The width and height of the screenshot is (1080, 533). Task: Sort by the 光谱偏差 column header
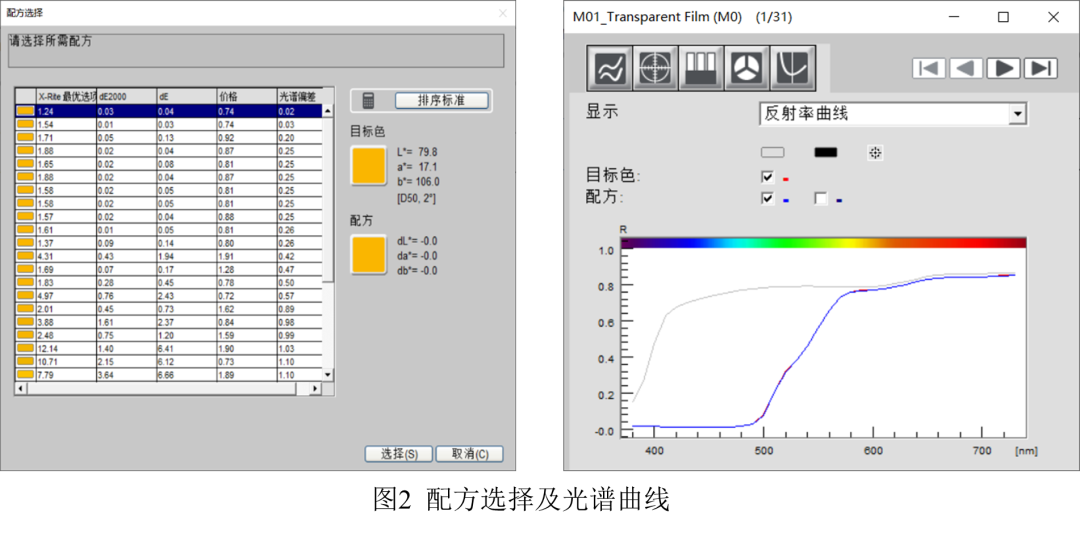300,96
